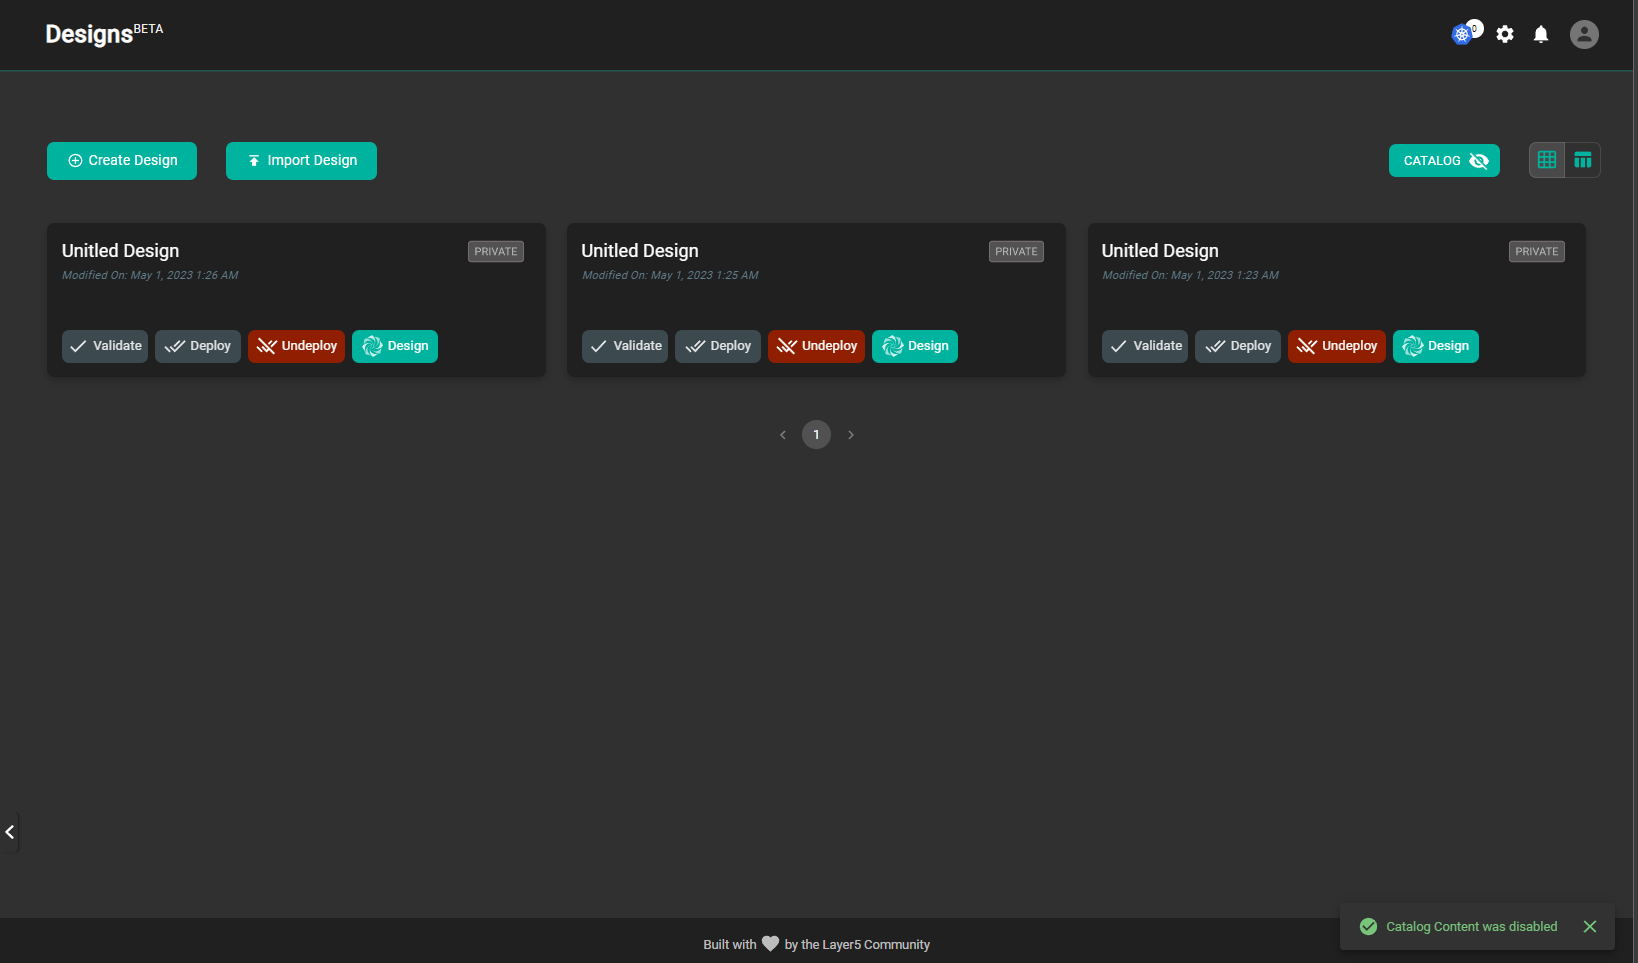This screenshot has height=963, width=1638.
Task: Dismiss the Catalog Content disabled notification
Action: click(1589, 926)
